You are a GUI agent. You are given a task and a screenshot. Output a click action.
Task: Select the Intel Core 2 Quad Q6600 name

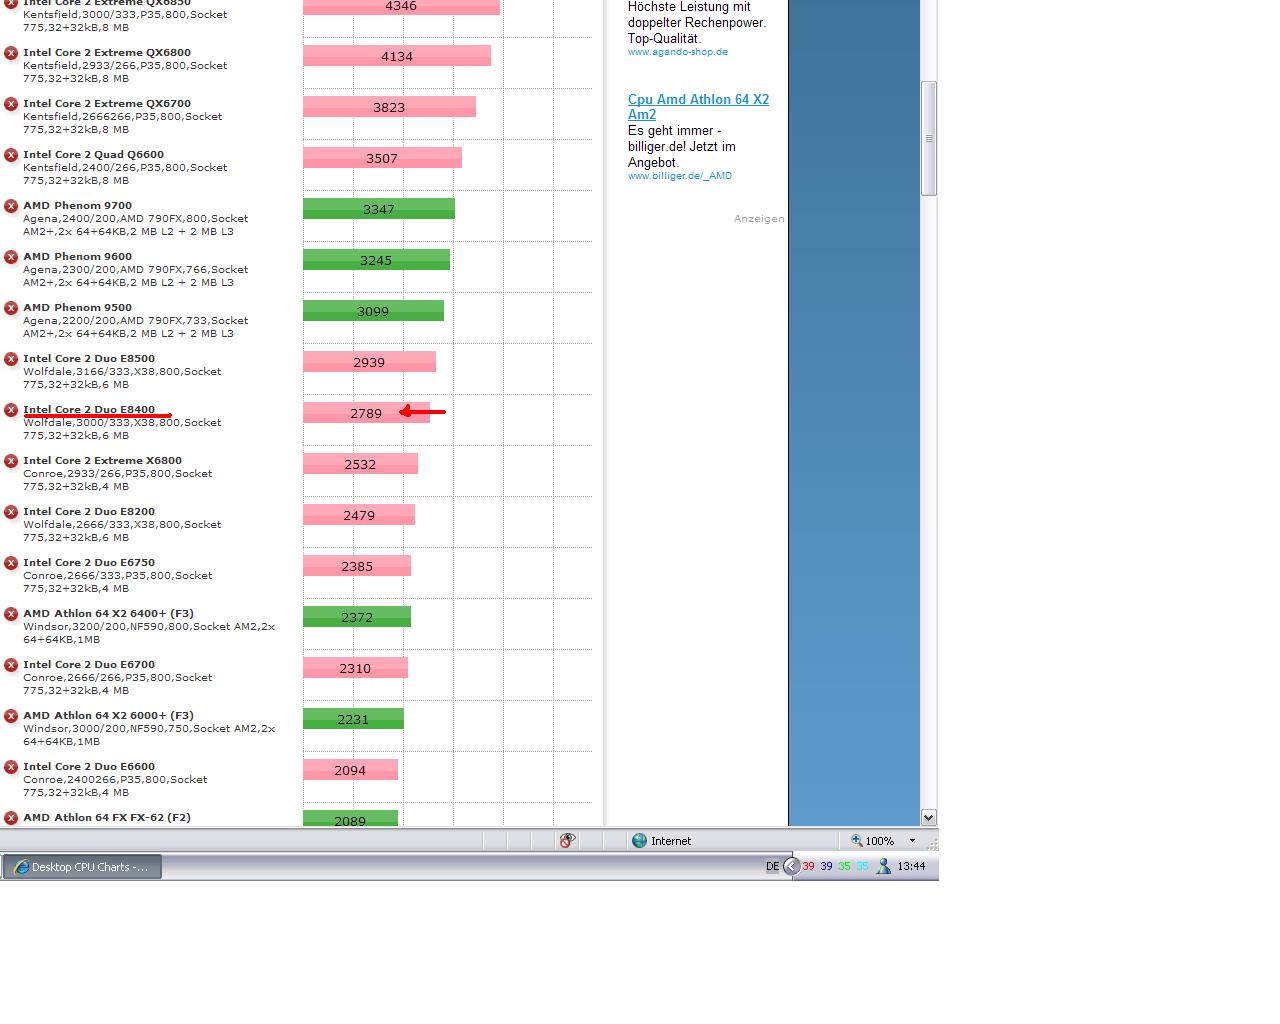pos(93,155)
